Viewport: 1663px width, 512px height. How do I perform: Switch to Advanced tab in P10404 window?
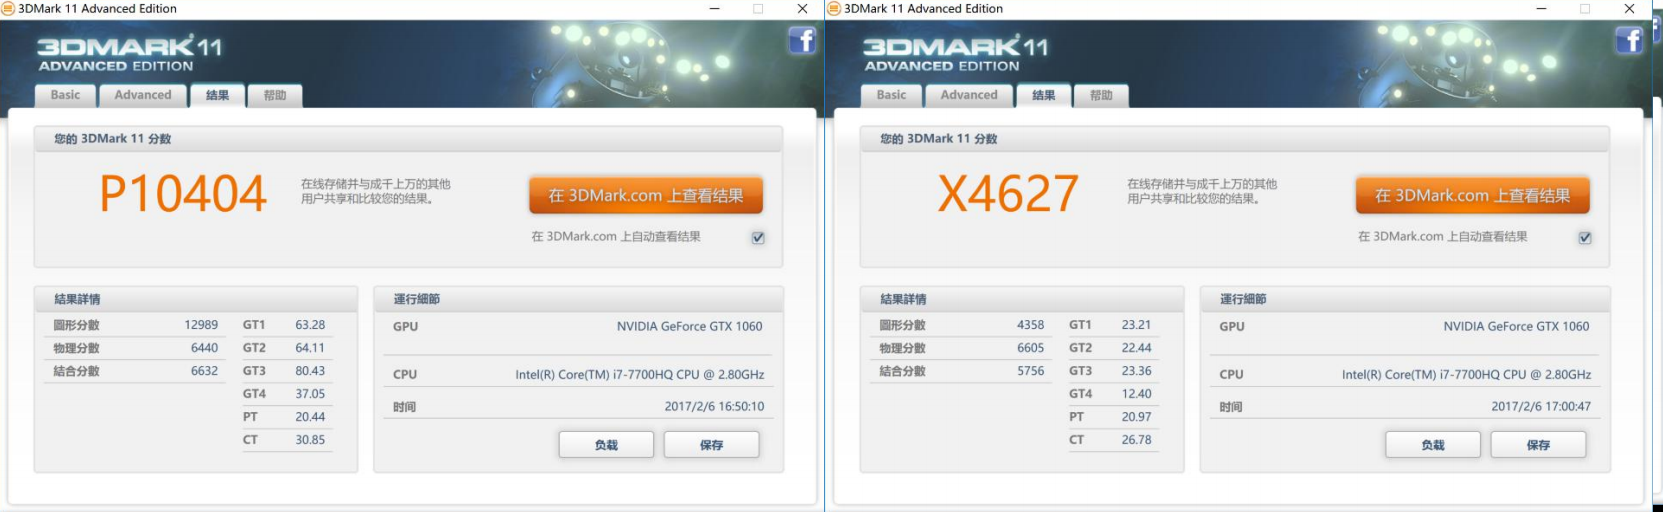(x=143, y=95)
